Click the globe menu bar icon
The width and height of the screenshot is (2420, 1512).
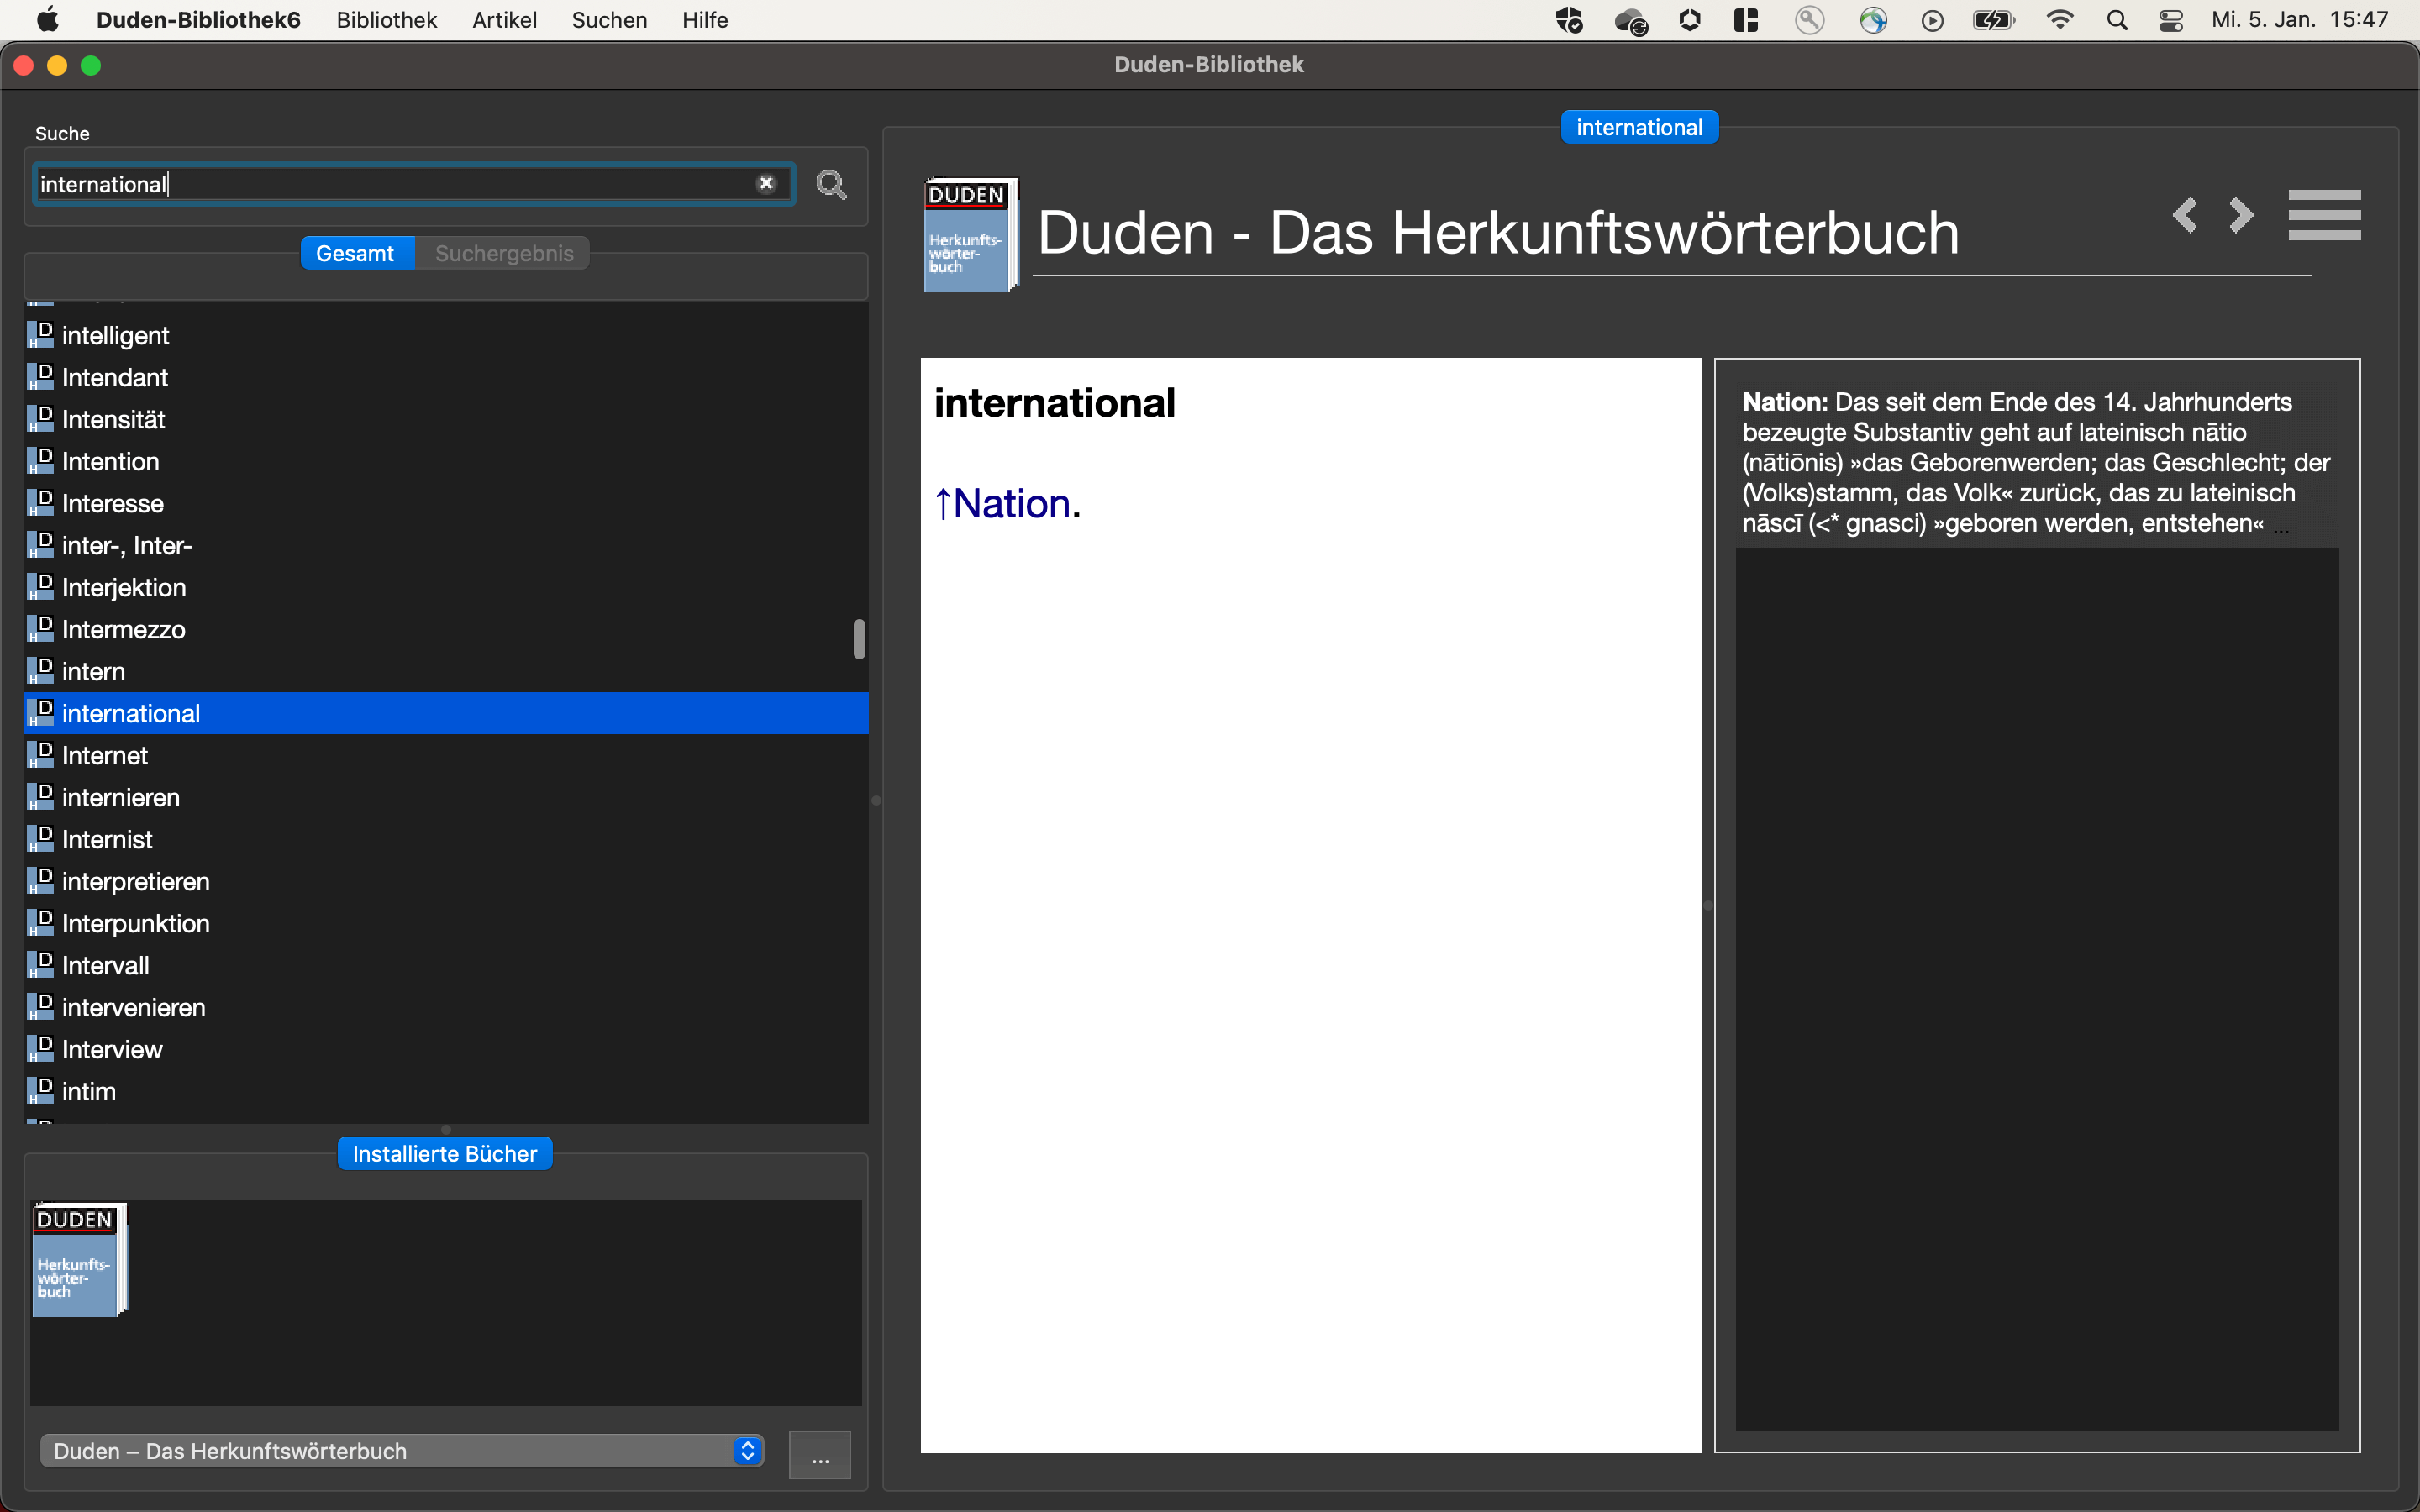click(1873, 20)
